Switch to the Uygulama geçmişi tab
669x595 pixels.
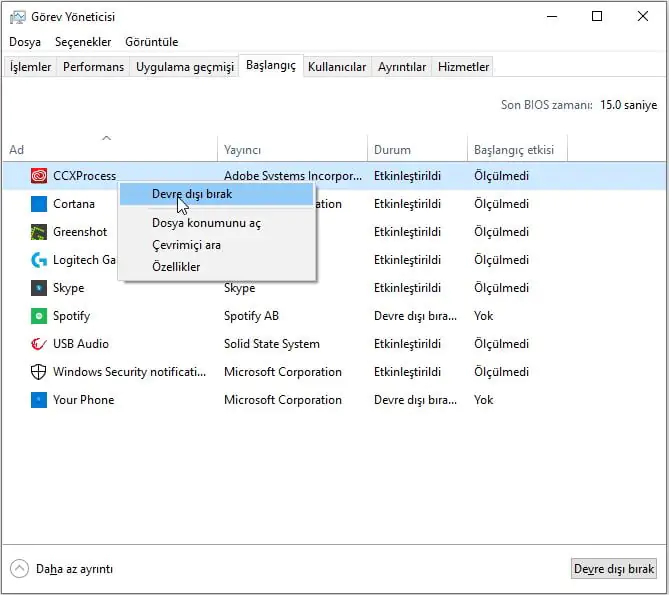pyautogui.click(x=185, y=67)
